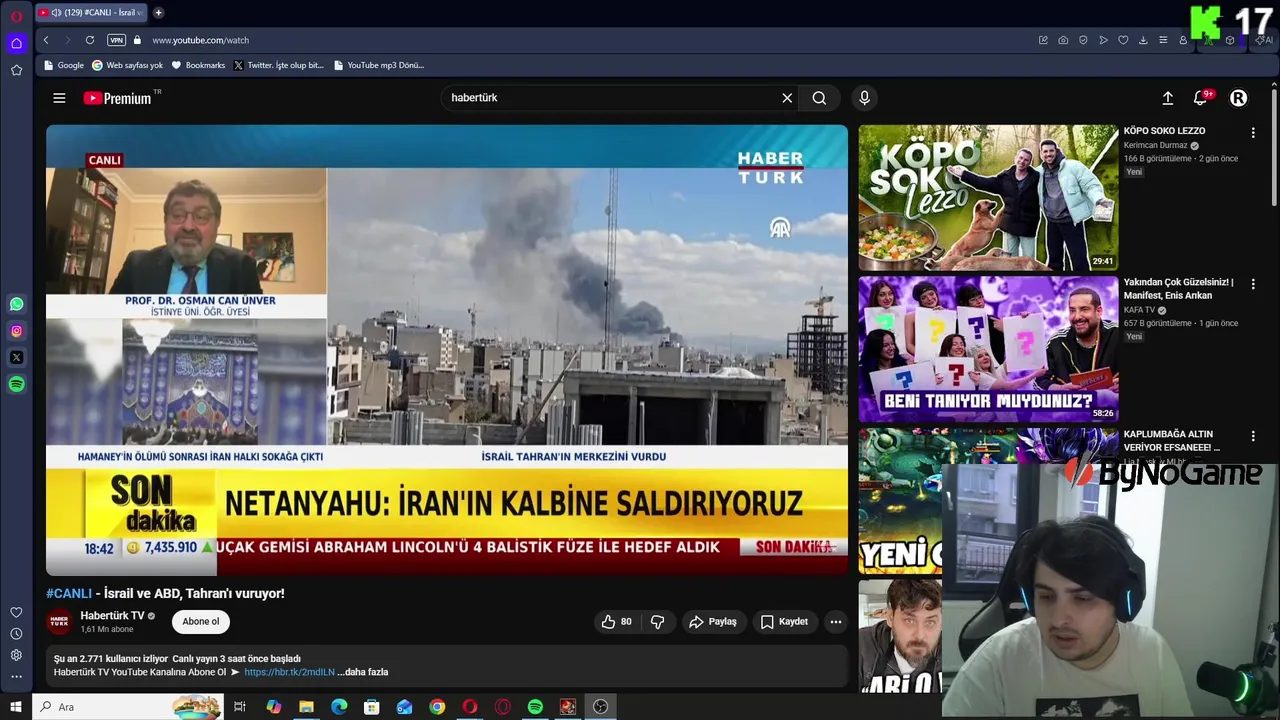
Task: Open Easy setup sliders icon
Action: pos(1163,40)
